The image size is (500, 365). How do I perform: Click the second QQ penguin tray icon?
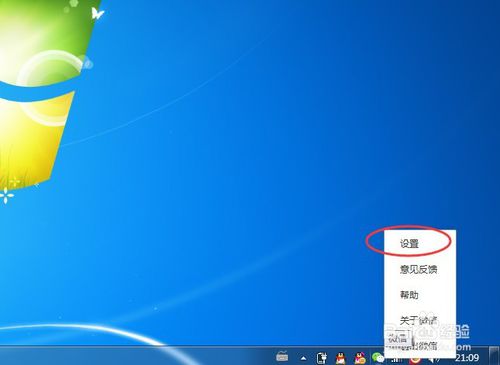pyautogui.click(x=360, y=358)
